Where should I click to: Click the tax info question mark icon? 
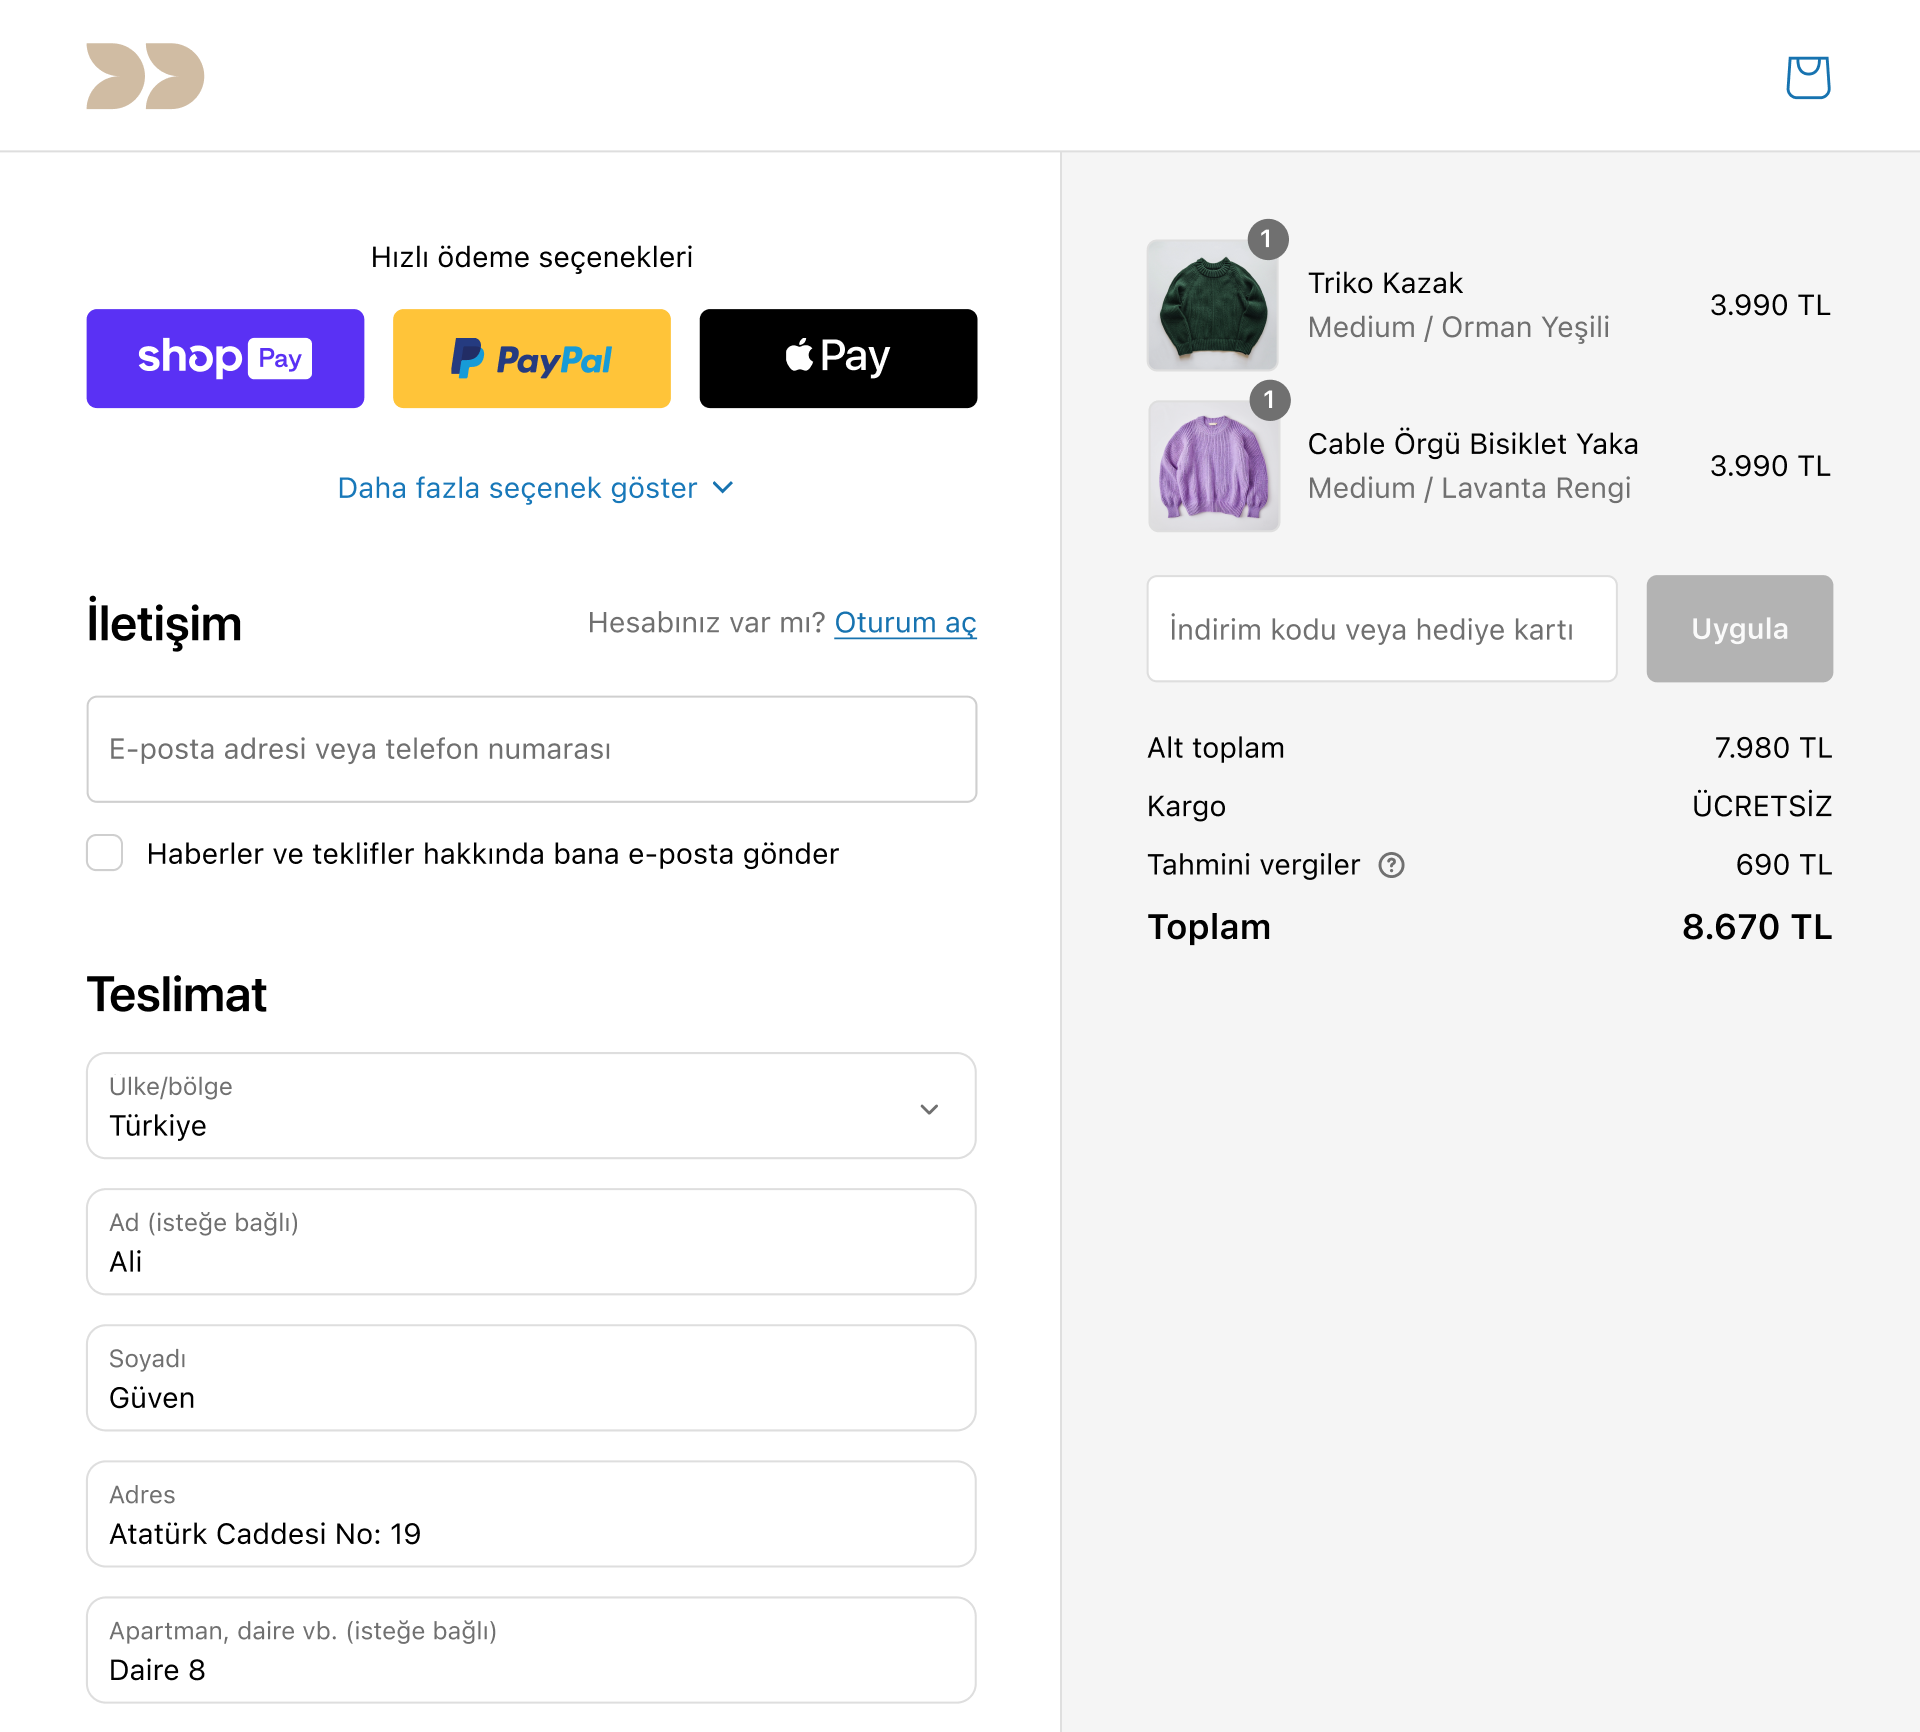(x=1391, y=865)
